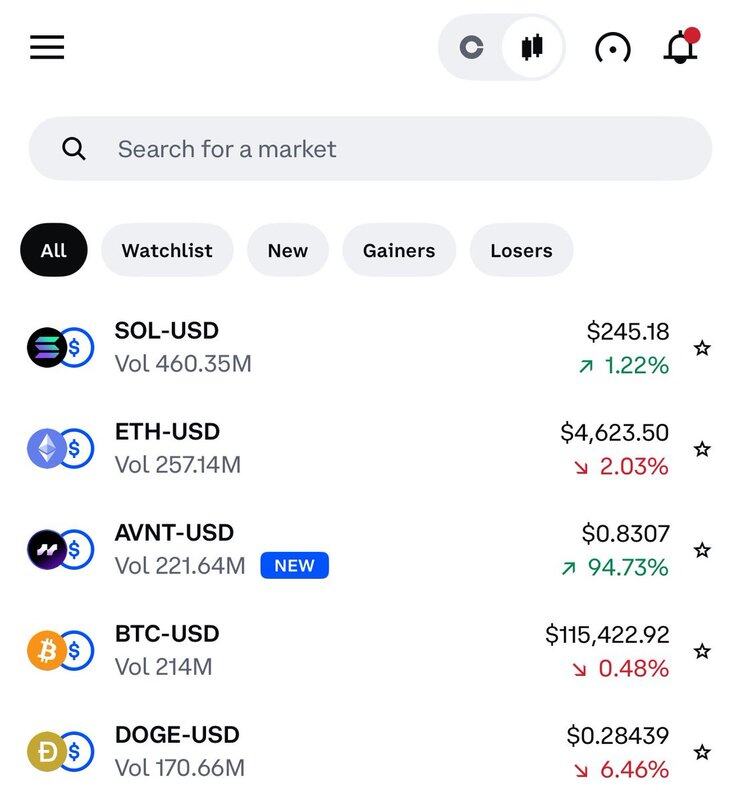
Task: Open the AVNT-USD NEW badge listing
Action: click(294, 565)
